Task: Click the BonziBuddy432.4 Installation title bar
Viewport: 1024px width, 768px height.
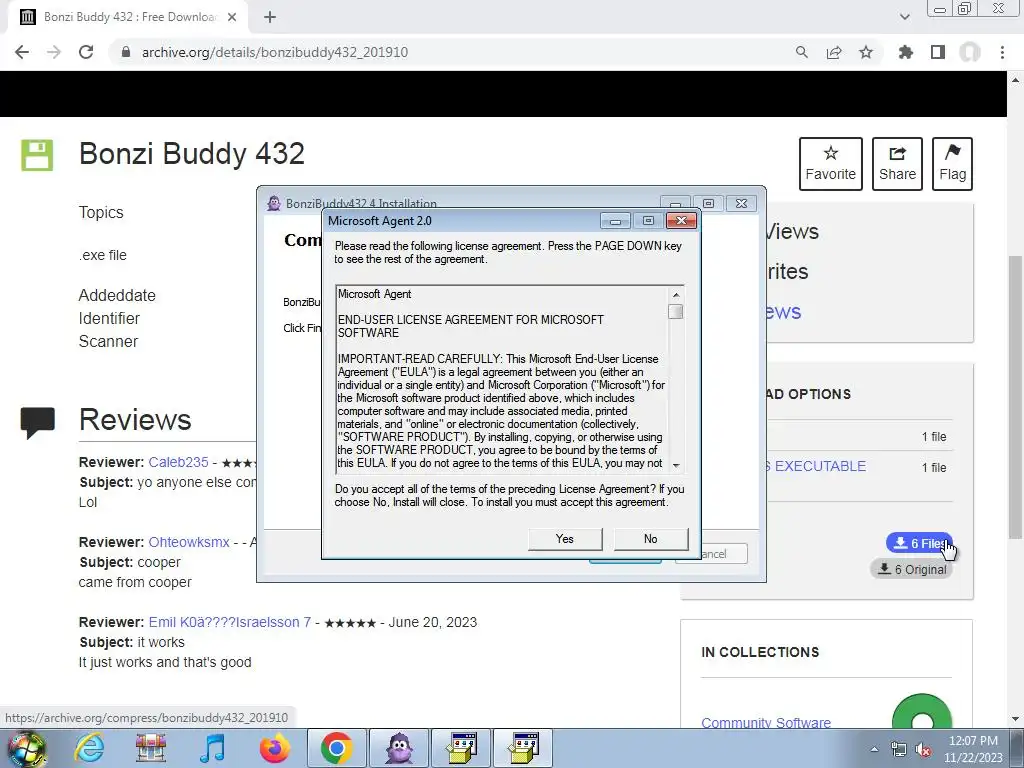Action: click(457, 203)
